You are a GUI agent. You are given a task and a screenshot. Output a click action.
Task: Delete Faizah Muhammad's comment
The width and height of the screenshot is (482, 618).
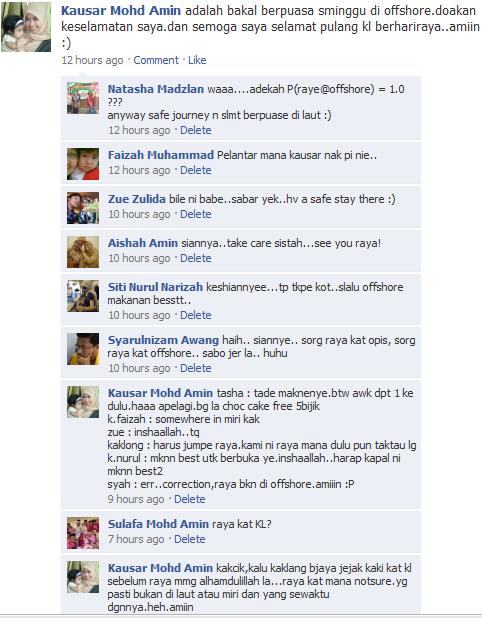pyautogui.click(x=195, y=170)
